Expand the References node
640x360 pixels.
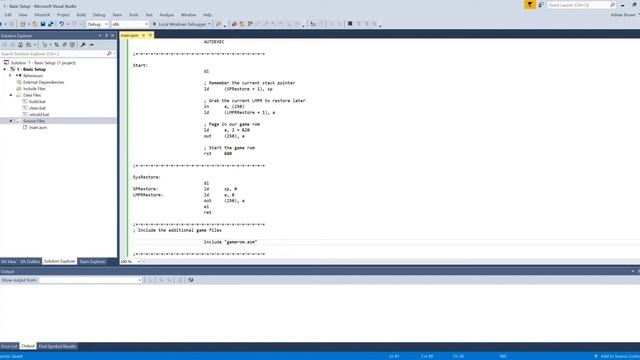click(x=11, y=76)
